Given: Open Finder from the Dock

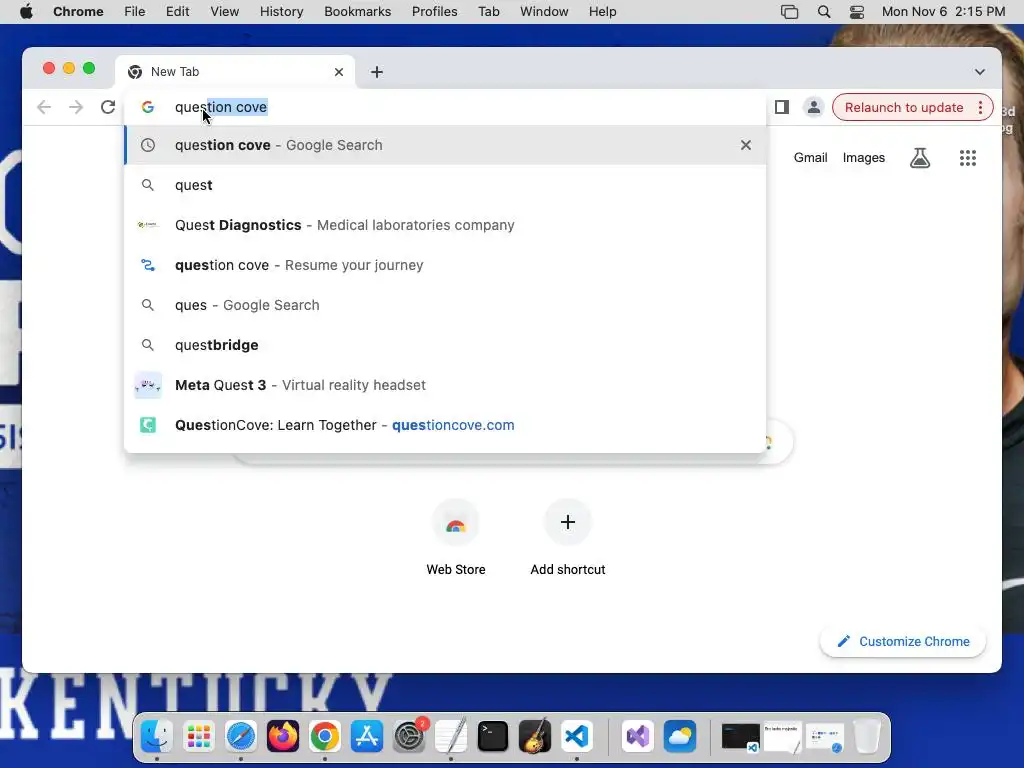Looking at the screenshot, I should point(157,737).
